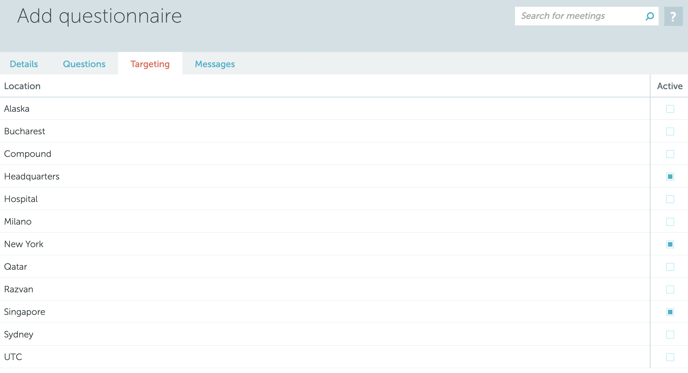
Task: Enable the Razvan Active checkbox
Action: tap(670, 290)
